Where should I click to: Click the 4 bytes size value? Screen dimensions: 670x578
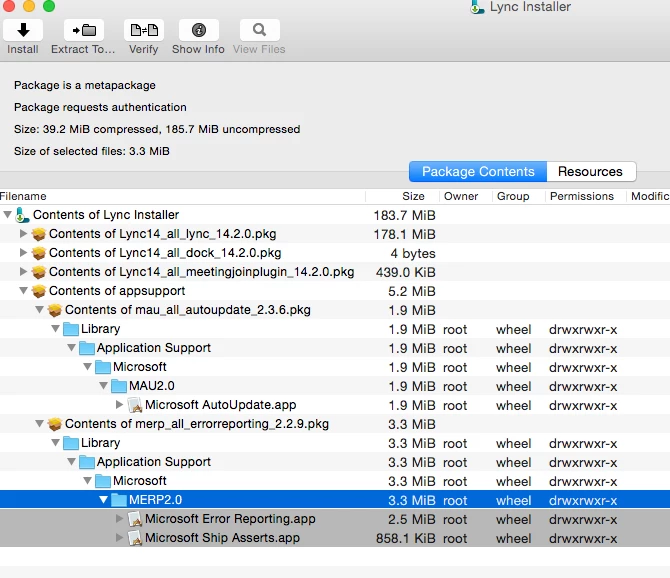413,253
